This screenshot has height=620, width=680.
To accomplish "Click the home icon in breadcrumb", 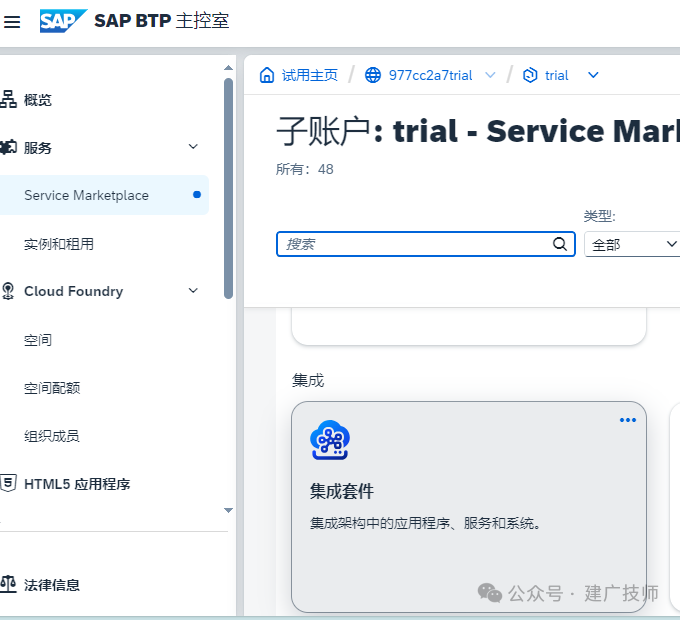I will pyautogui.click(x=267, y=75).
